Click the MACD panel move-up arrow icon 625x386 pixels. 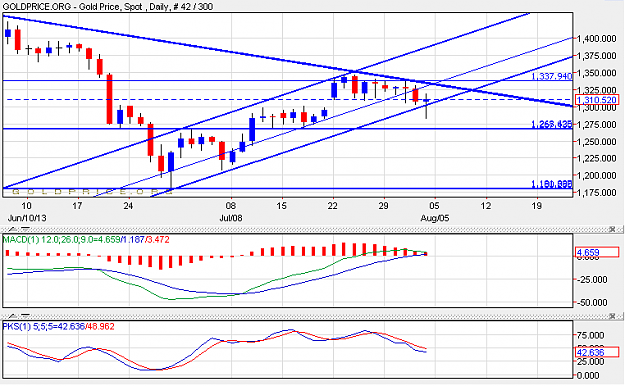[x=13, y=229]
